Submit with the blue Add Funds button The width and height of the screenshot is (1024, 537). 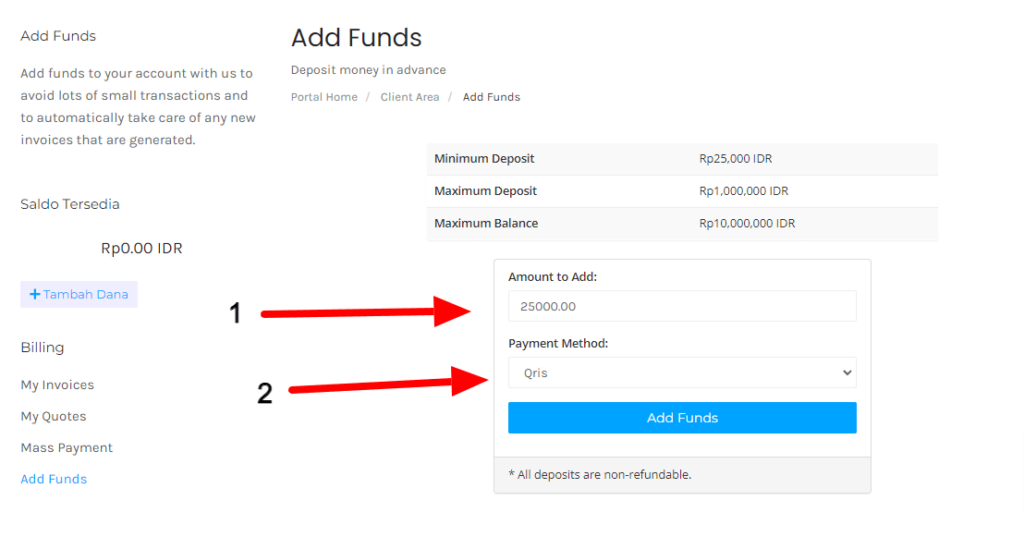tap(682, 418)
